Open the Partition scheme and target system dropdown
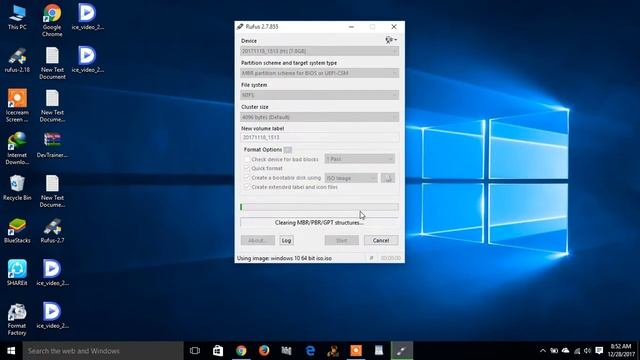This screenshot has height=360, width=640. (320, 73)
